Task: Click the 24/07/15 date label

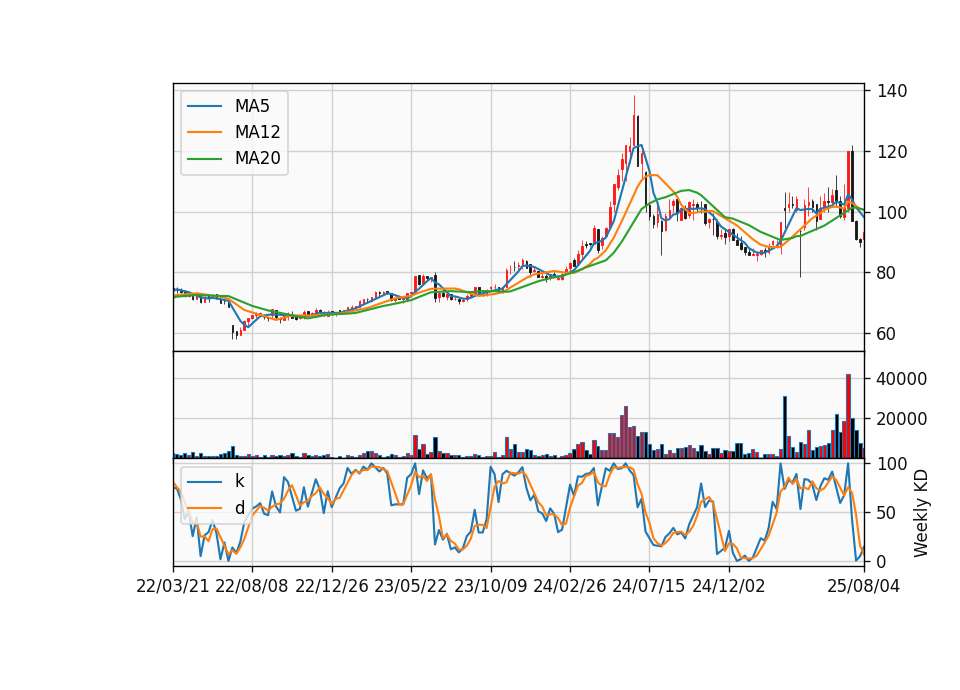Action: [649, 586]
